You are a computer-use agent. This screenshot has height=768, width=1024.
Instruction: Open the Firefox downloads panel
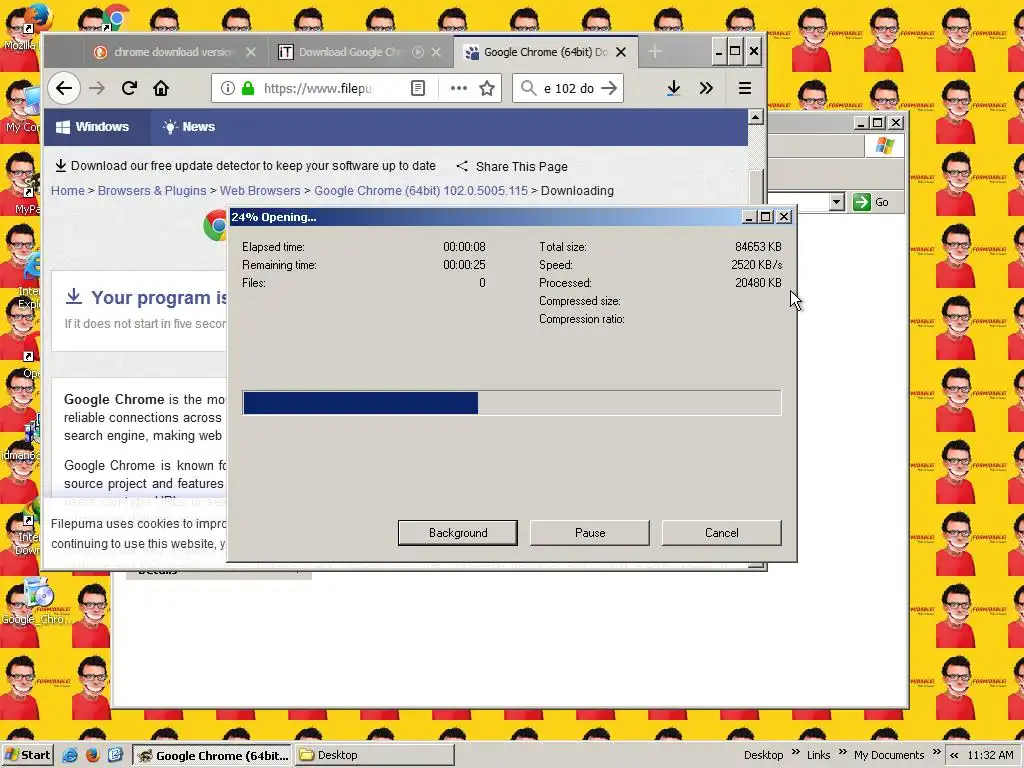coord(674,88)
